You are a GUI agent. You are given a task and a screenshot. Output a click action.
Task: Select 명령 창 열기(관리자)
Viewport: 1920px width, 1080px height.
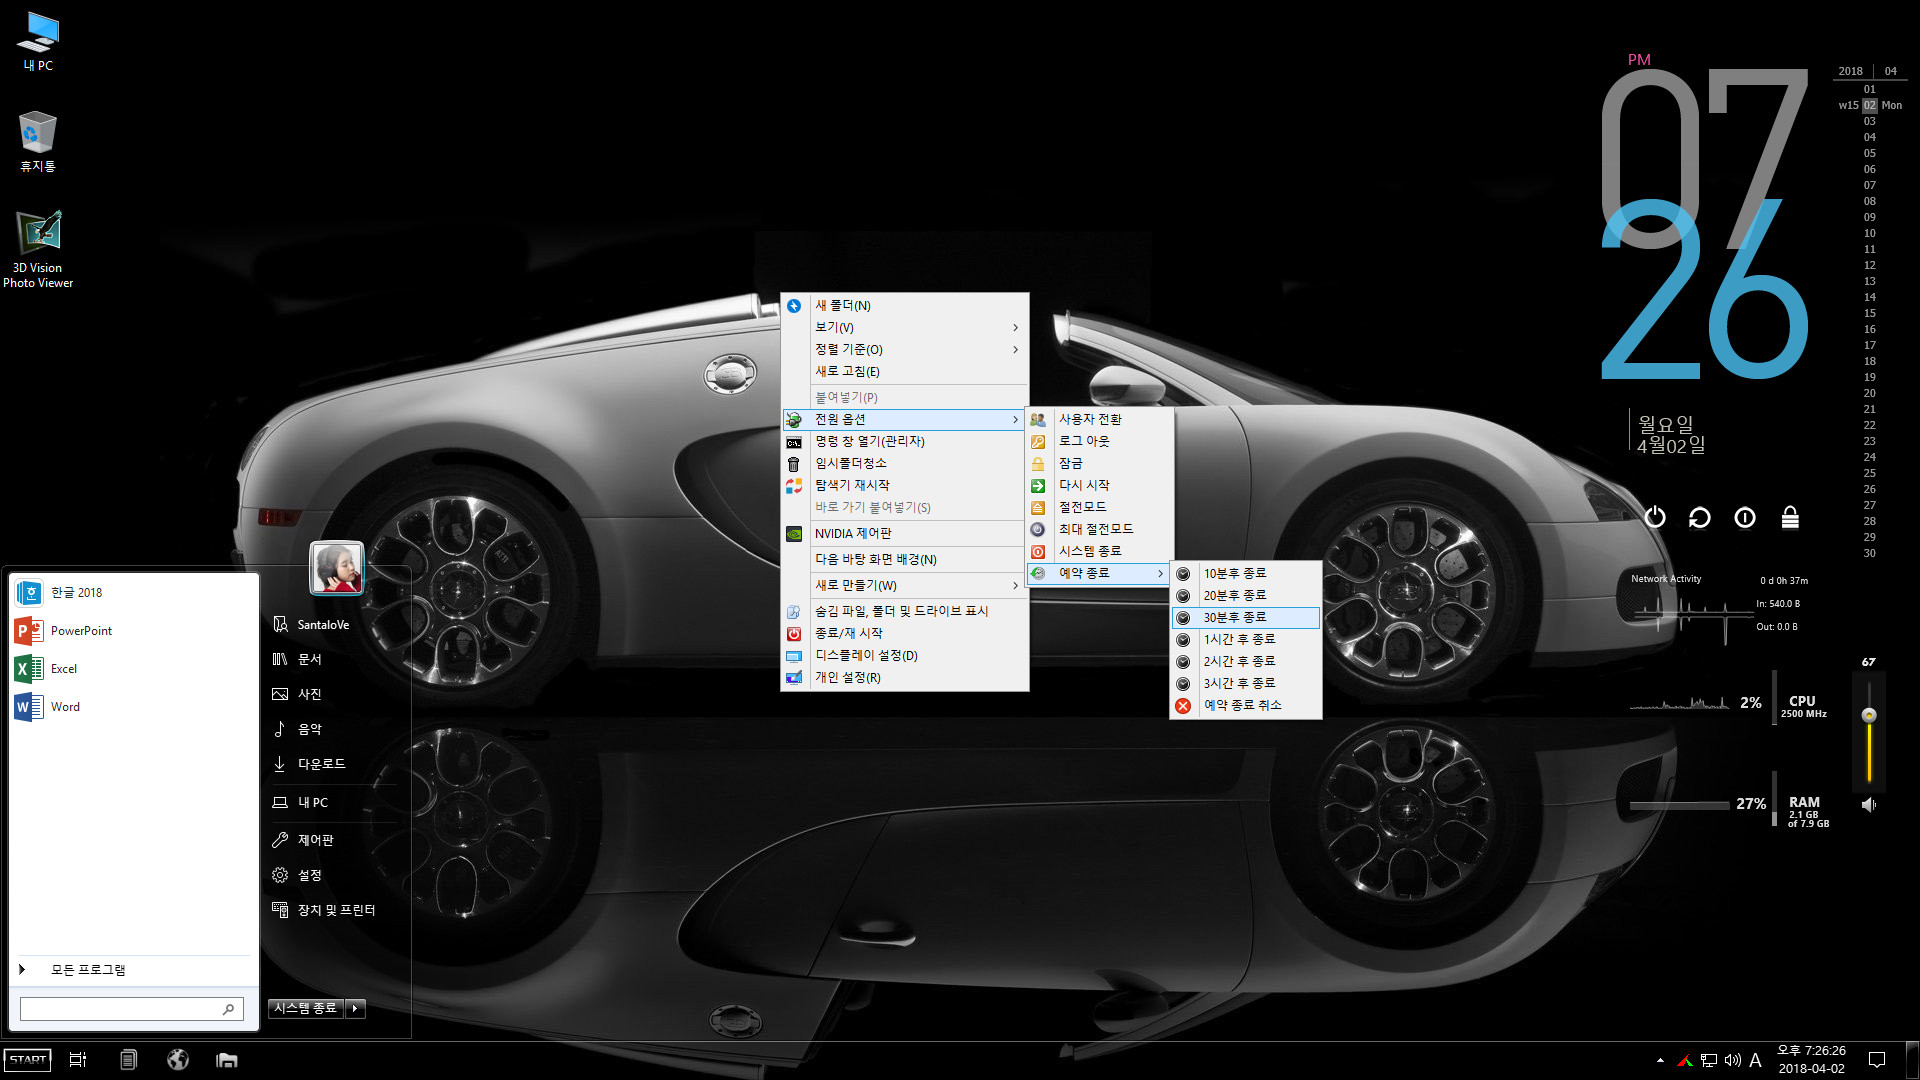(905, 442)
